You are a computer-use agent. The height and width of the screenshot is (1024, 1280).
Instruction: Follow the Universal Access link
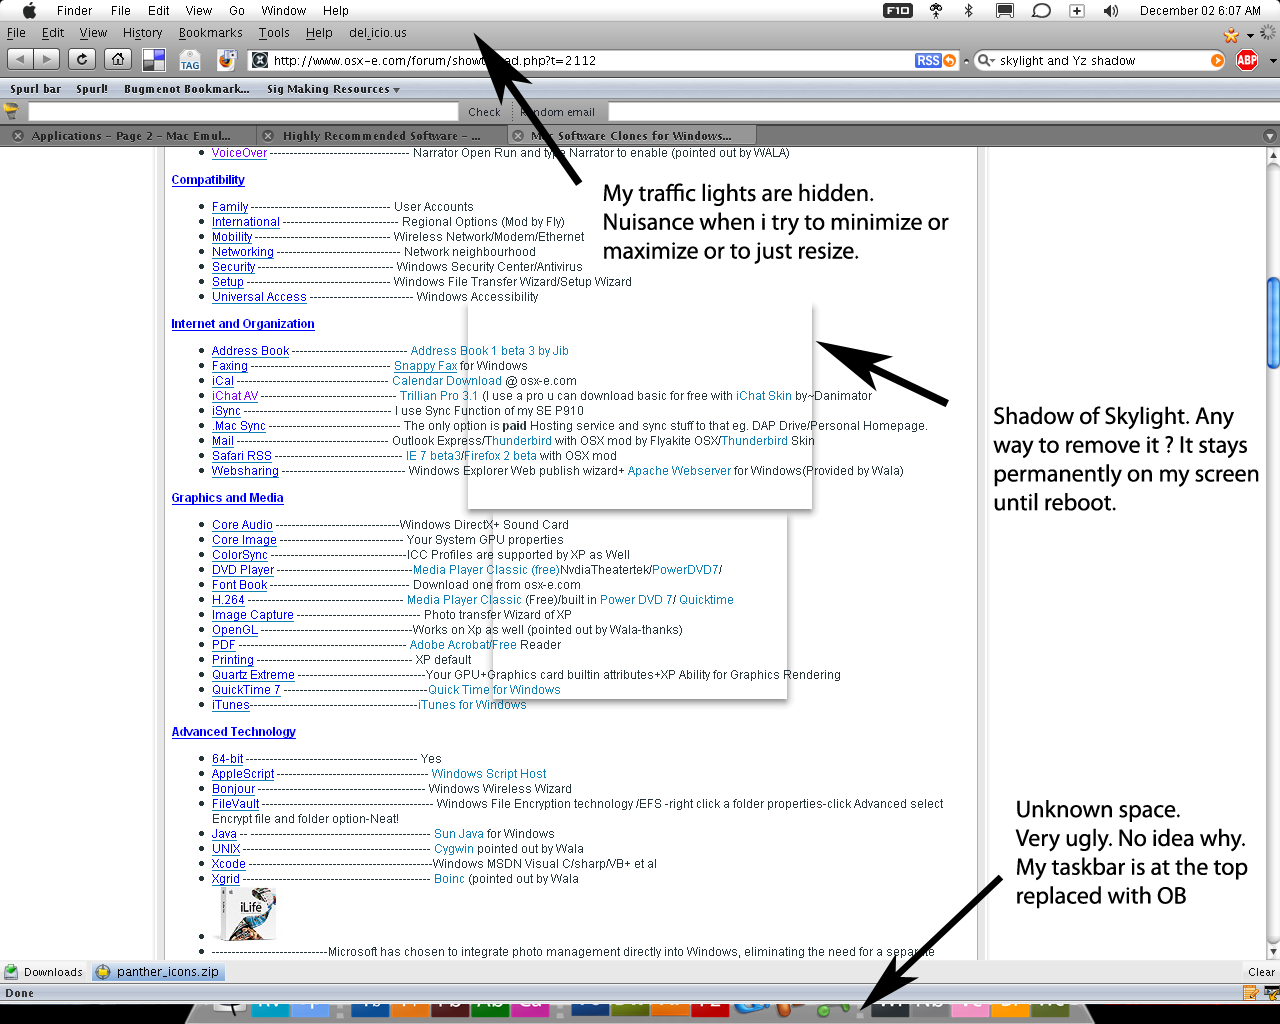click(x=259, y=297)
